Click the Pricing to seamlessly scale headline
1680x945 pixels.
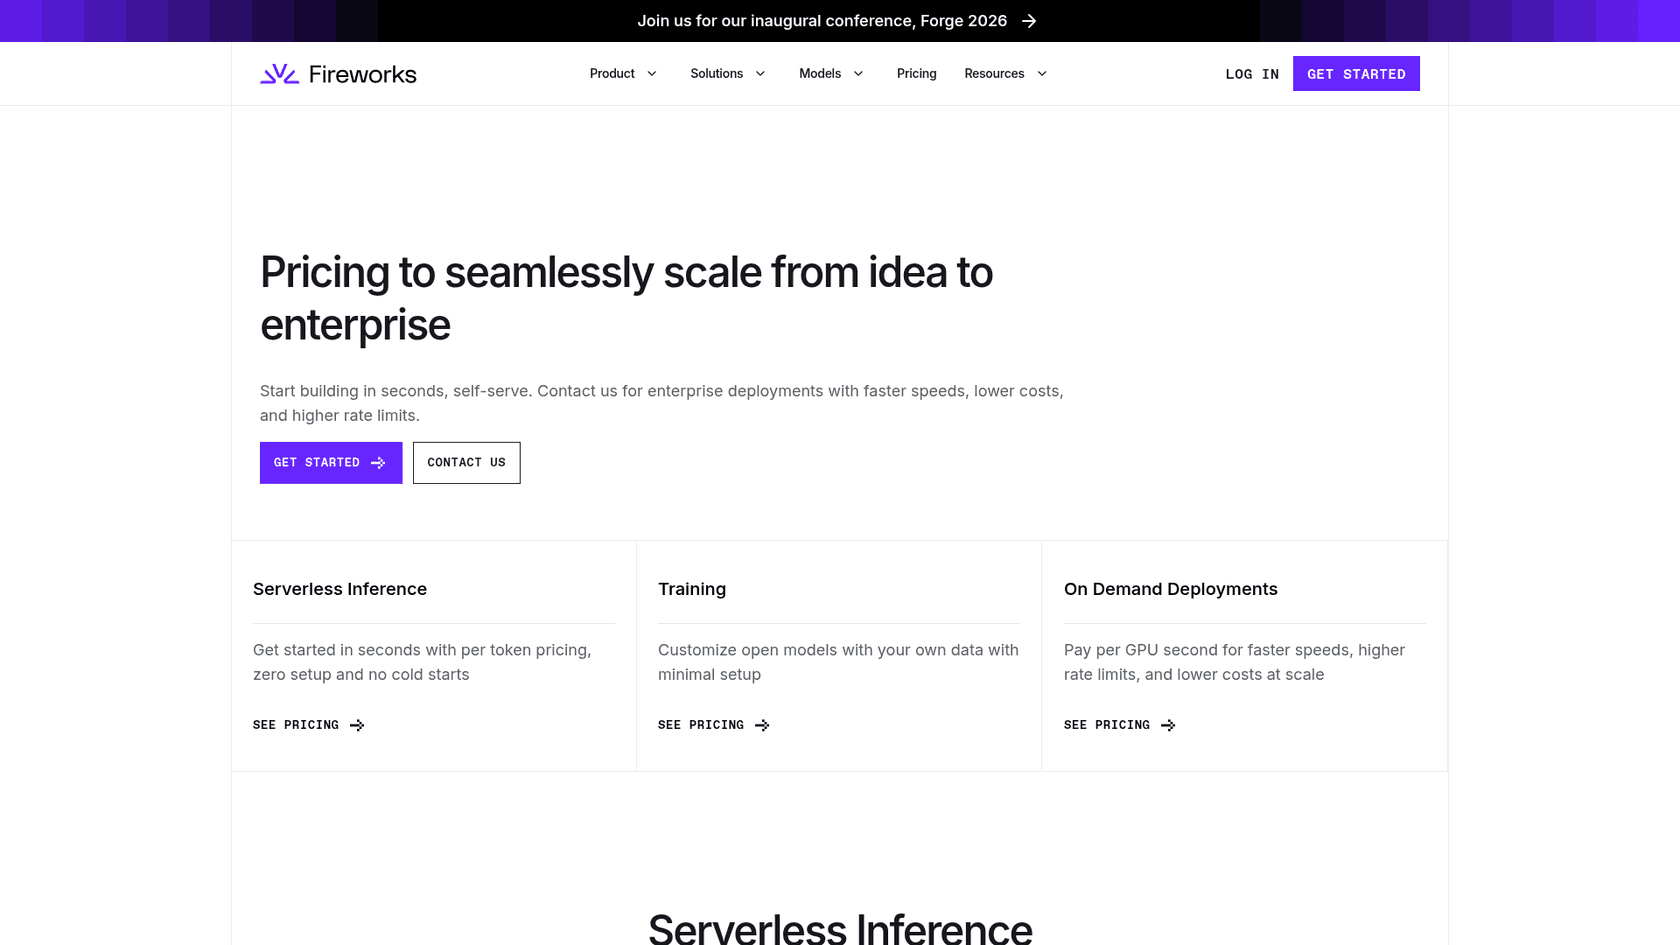(x=626, y=298)
